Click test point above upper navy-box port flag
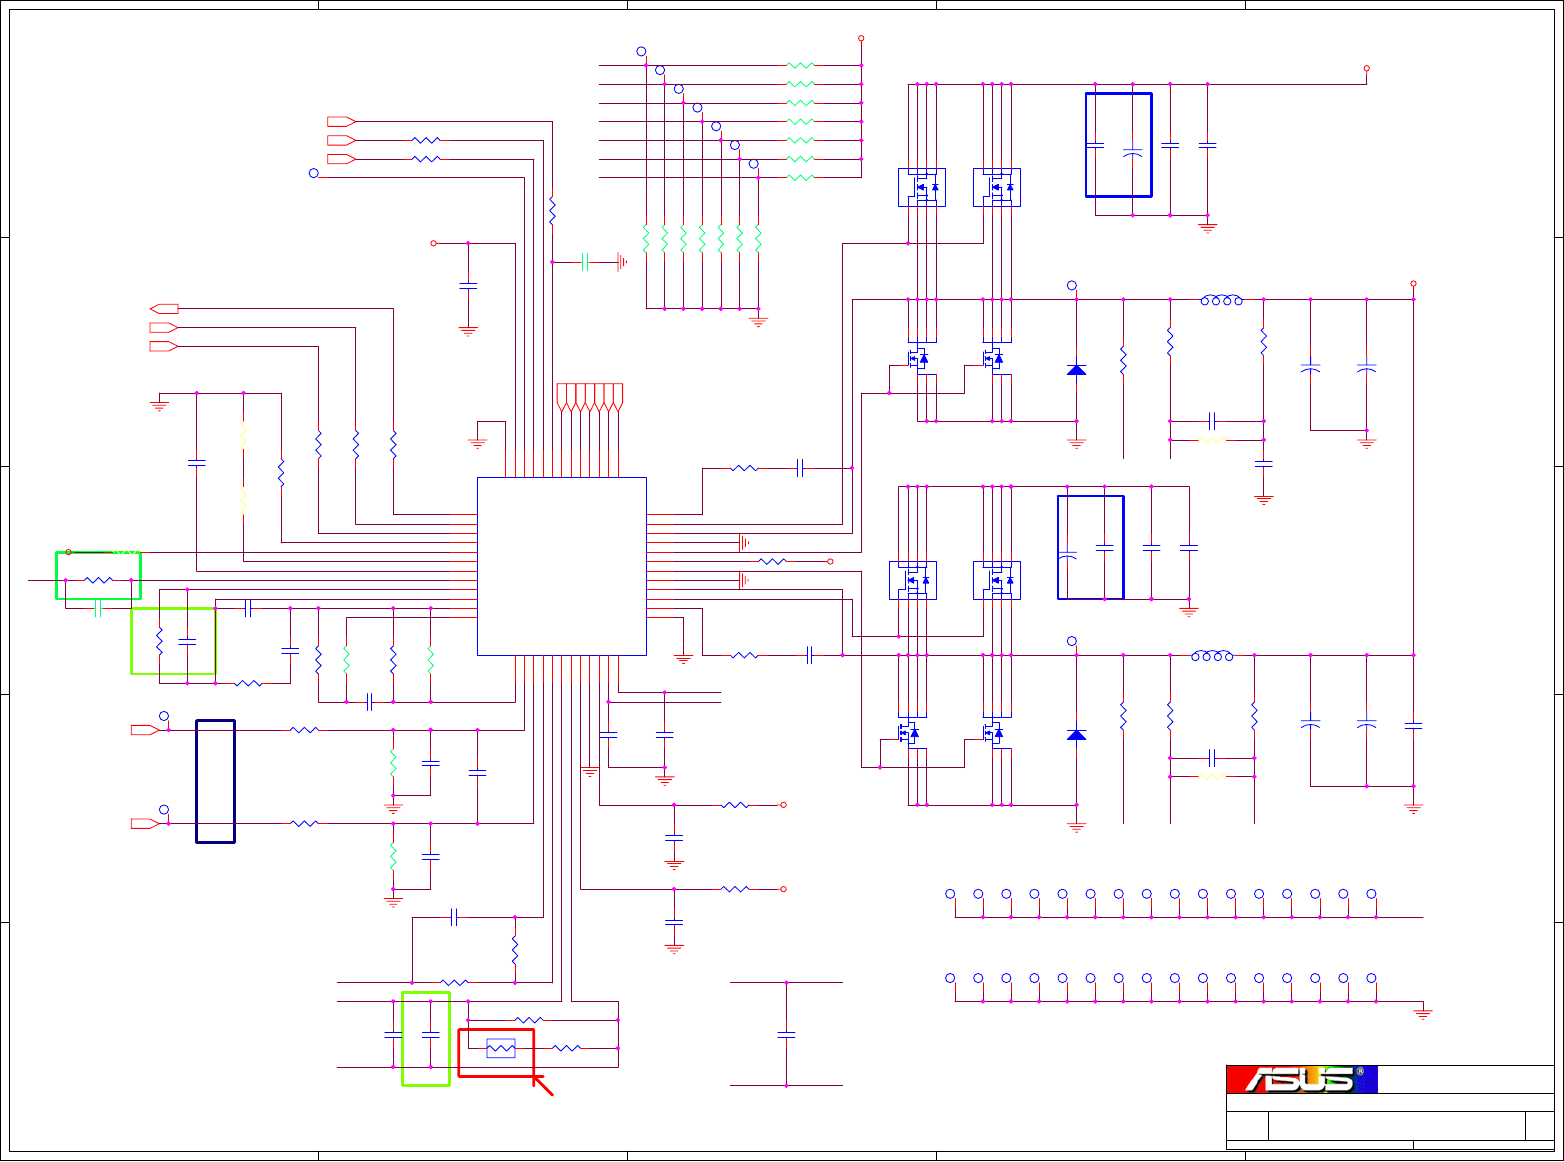 [x=164, y=716]
